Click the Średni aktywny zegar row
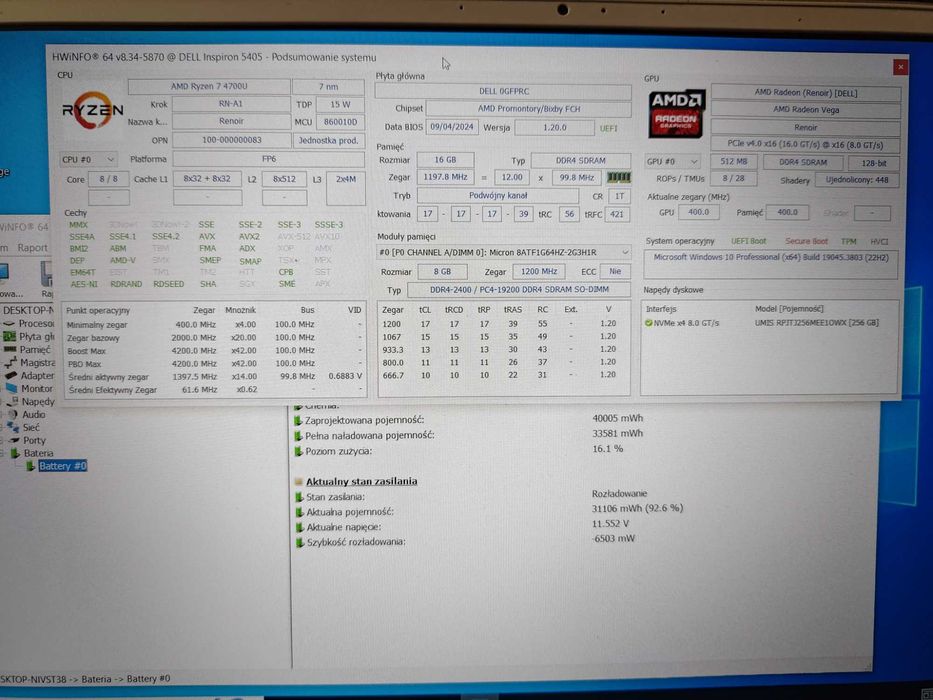The image size is (933, 700). point(214,376)
